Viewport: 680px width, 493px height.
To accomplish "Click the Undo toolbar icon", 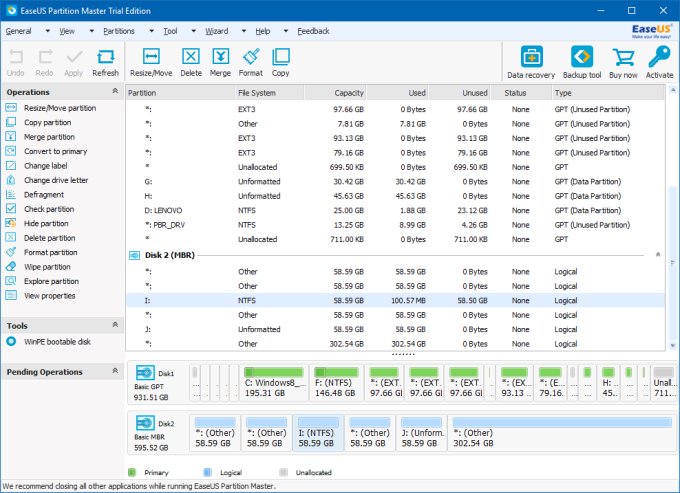I will coord(16,63).
